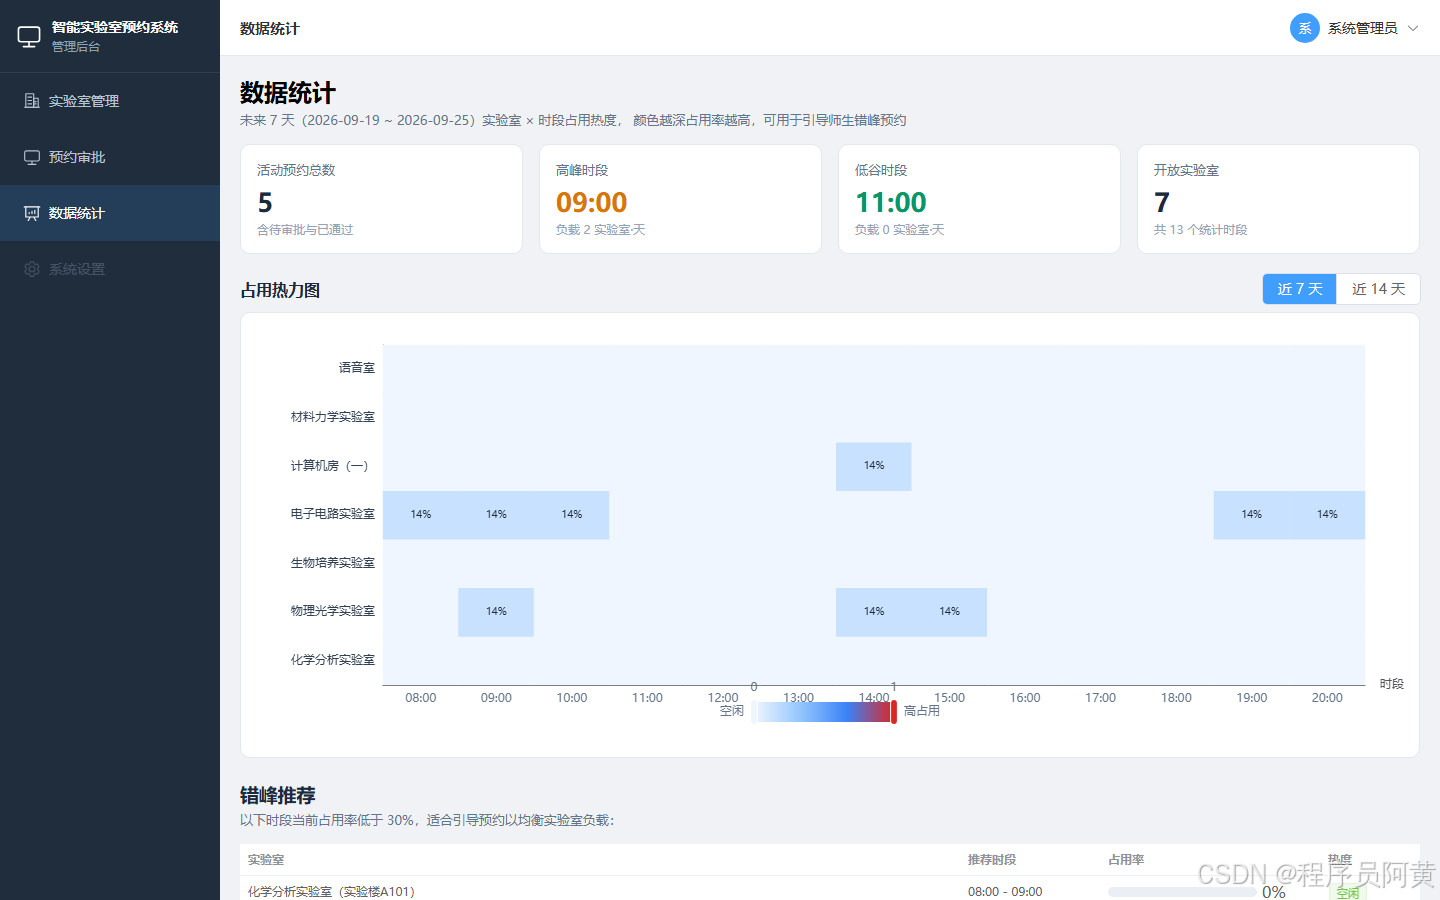Open 实验室管理 menu item
1440x900 pixels.
110,101
